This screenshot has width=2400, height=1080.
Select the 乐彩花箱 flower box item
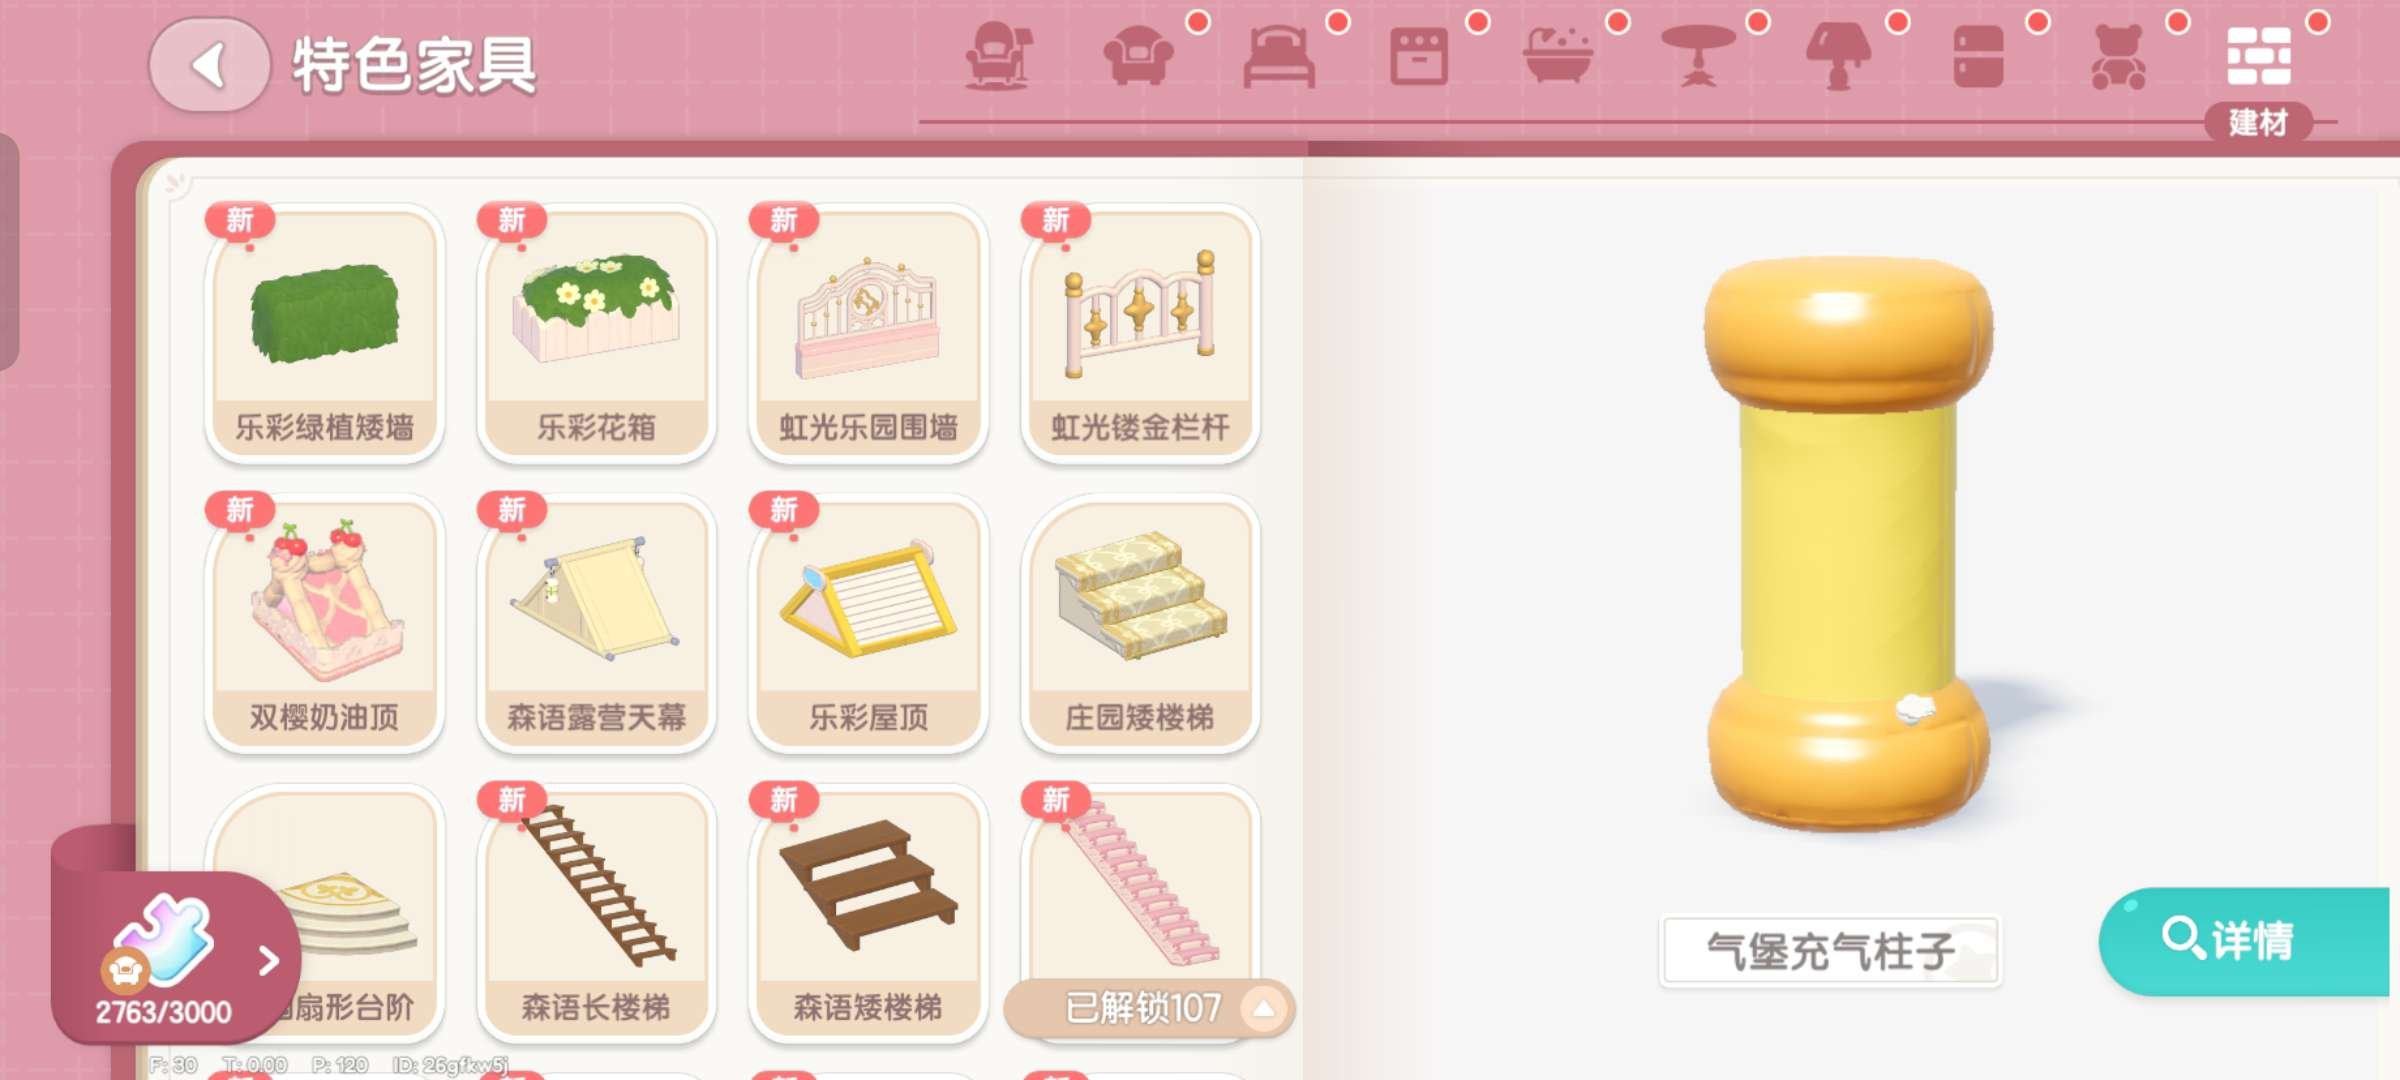coord(596,333)
